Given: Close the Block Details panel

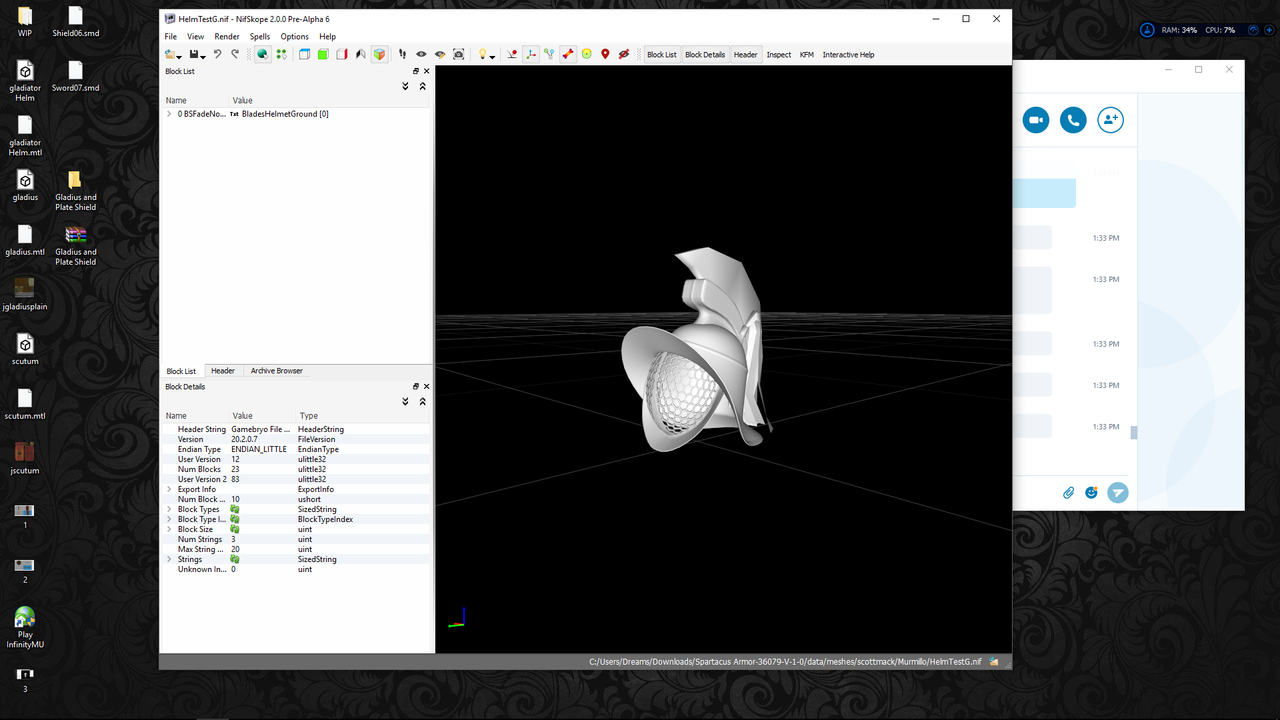Looking at the screenshot, I should tap(427, 386).
